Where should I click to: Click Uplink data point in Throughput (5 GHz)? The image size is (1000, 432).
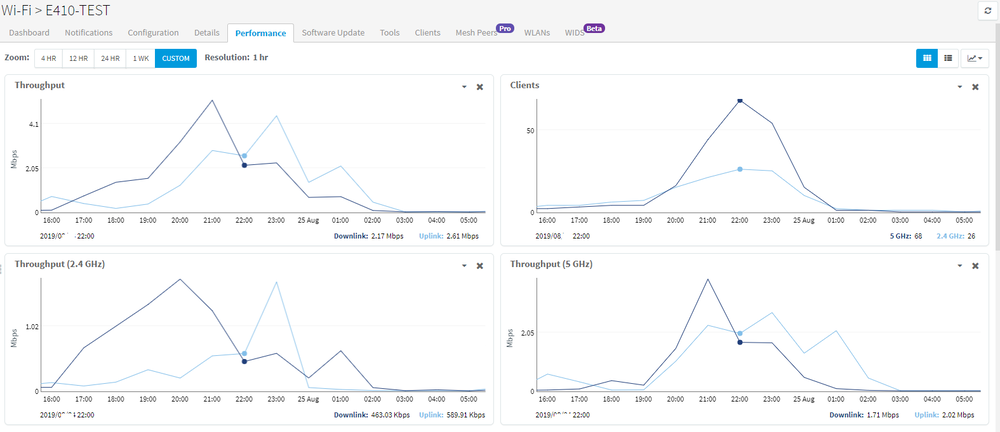point(740,334)
